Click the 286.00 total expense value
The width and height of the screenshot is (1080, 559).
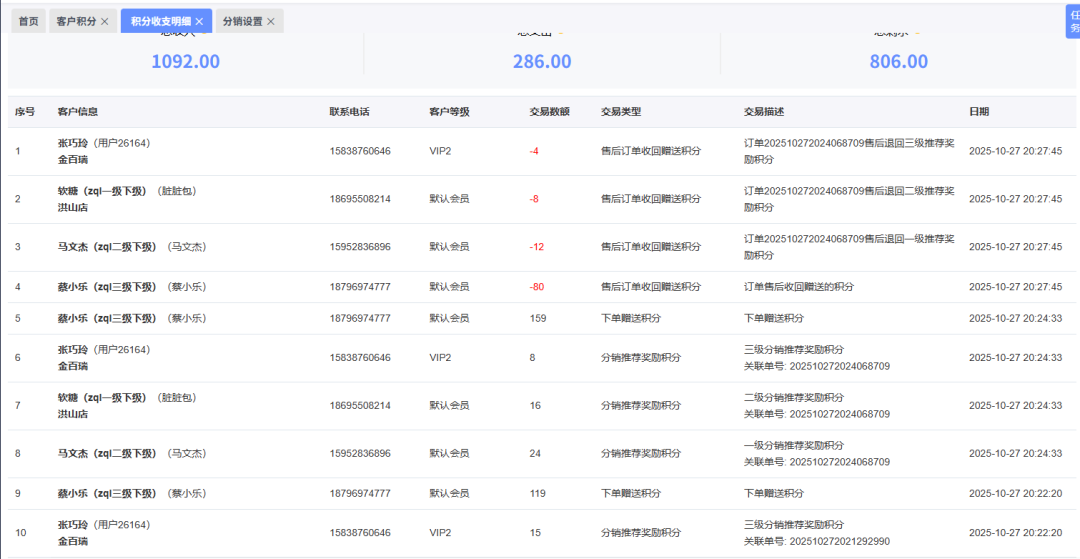tap(542, 62)
